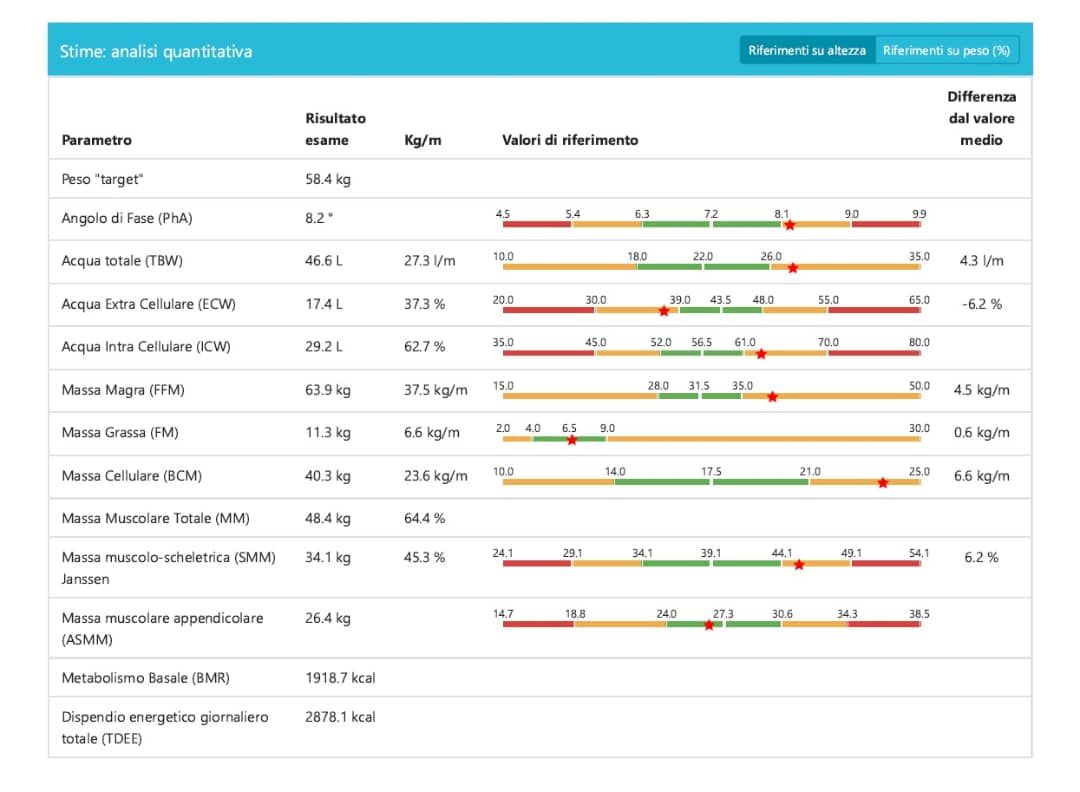Click the Risultato esame column header
The height and width of the screenshot is (792, 1080).
coord(335,129)
